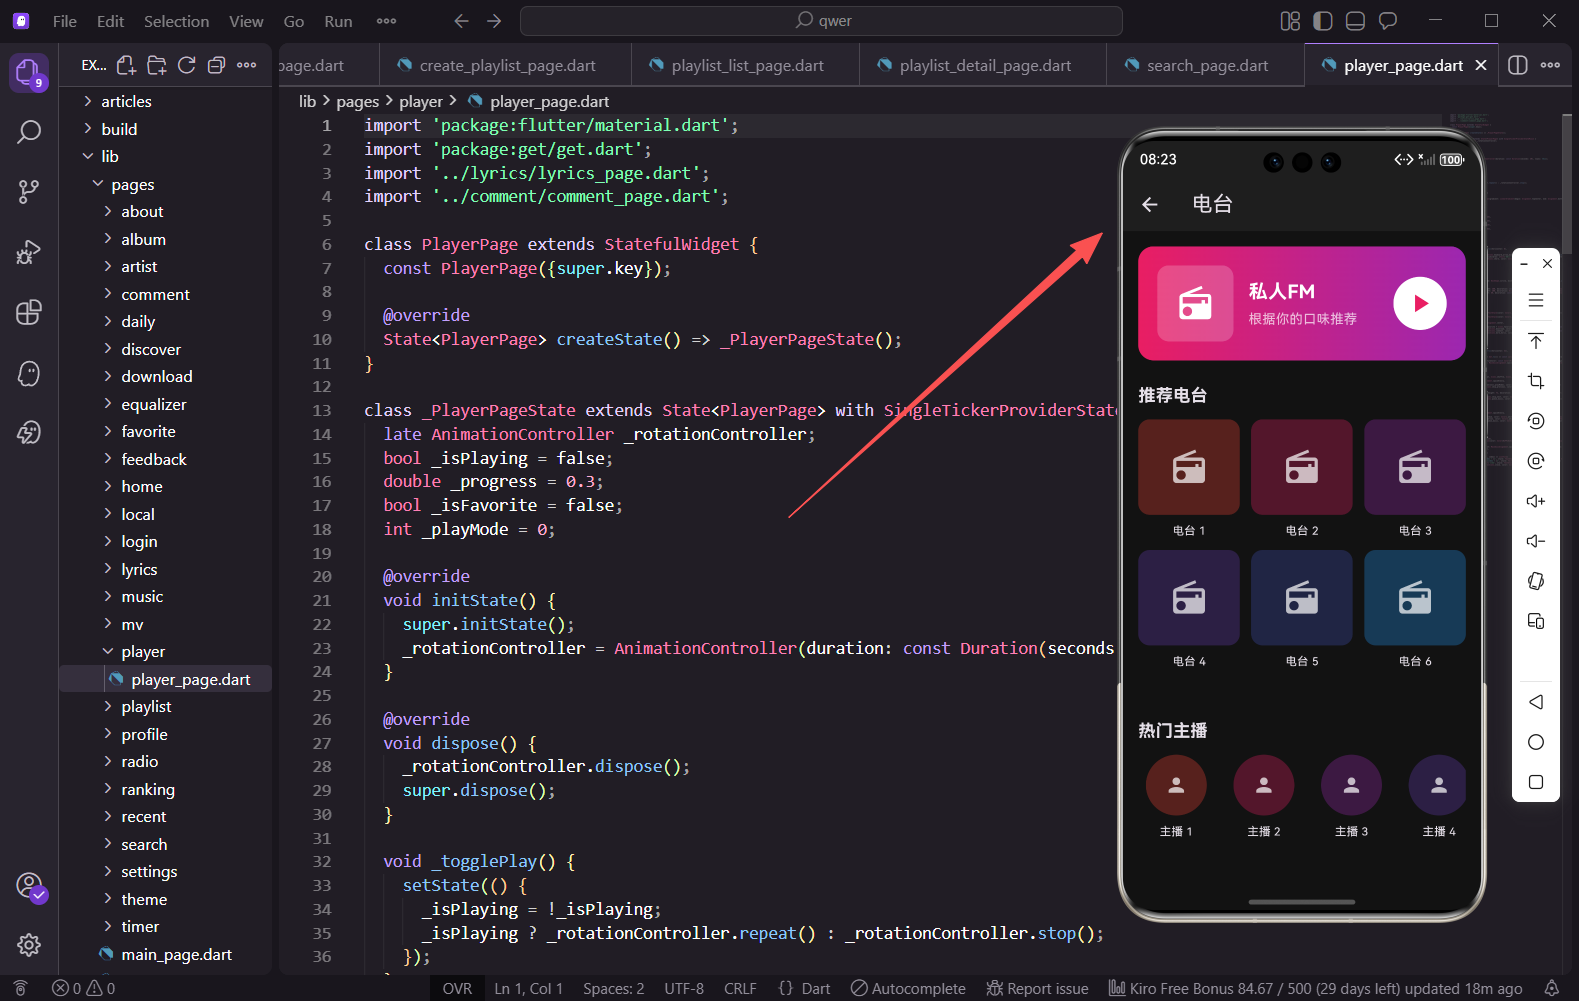This screenshot has width=1579, height=1001.
Task: Open the Manage settings gear
Action: coord(29,944)
